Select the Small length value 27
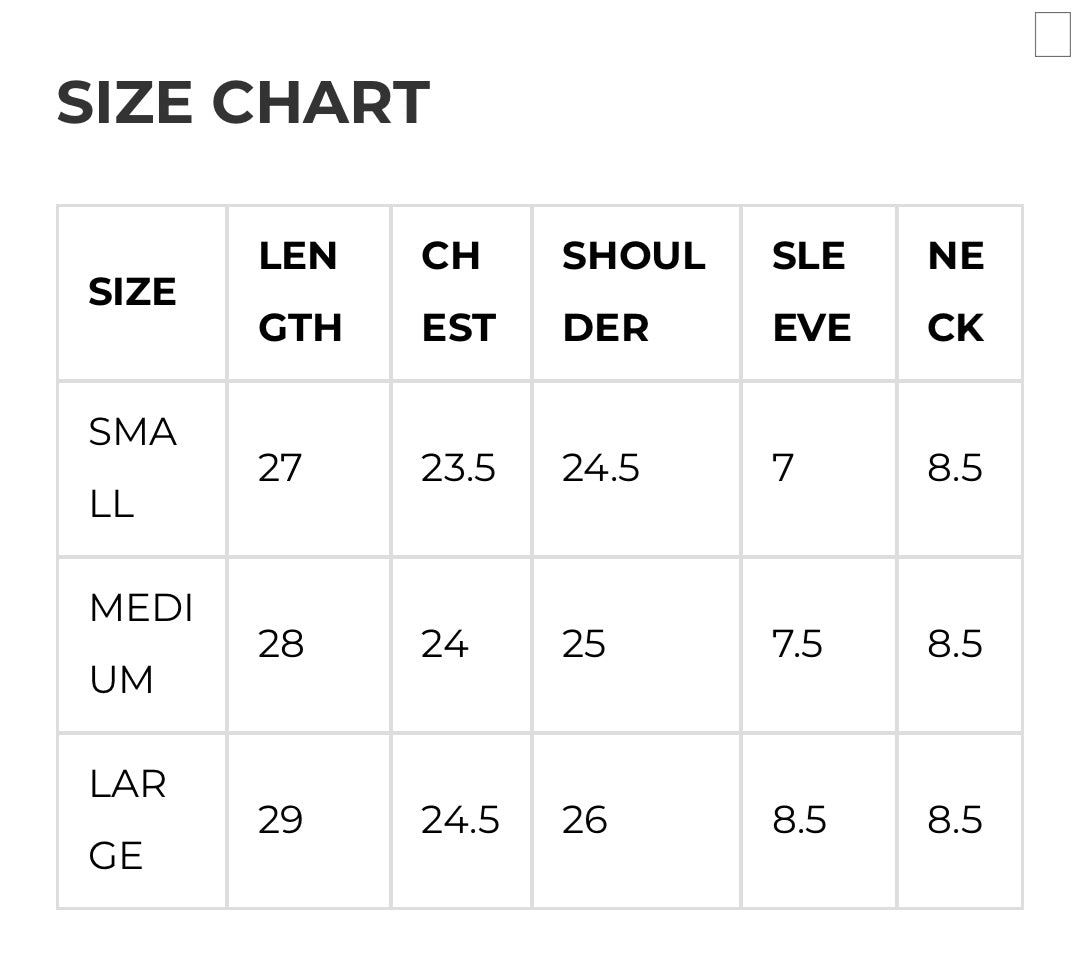The image size is (1087, 959). coord(280,468)
